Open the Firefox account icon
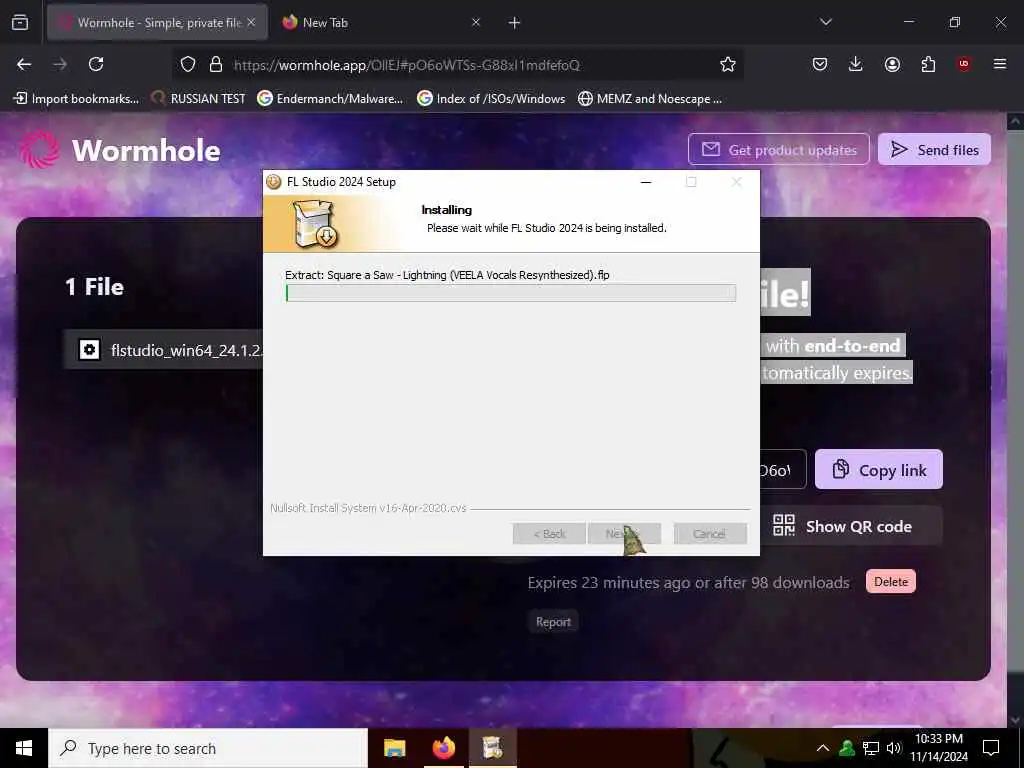 click(892, 64)
